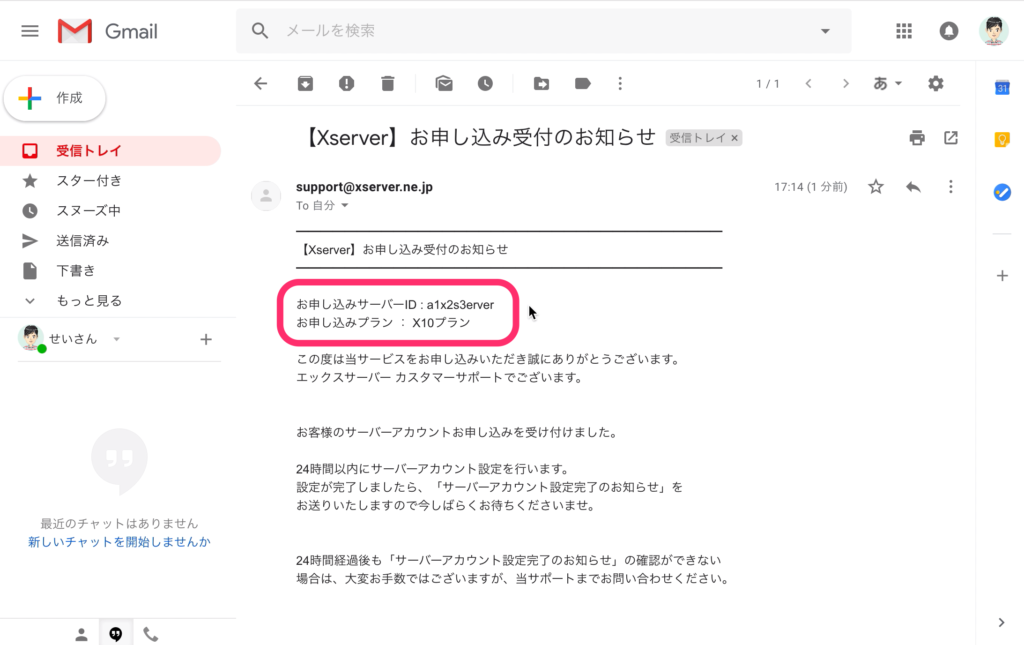This screenshot has height=645, width=1024.
Task: Delete this email with the trash icon
Action: pyautogui.click(x=387, y=83)
